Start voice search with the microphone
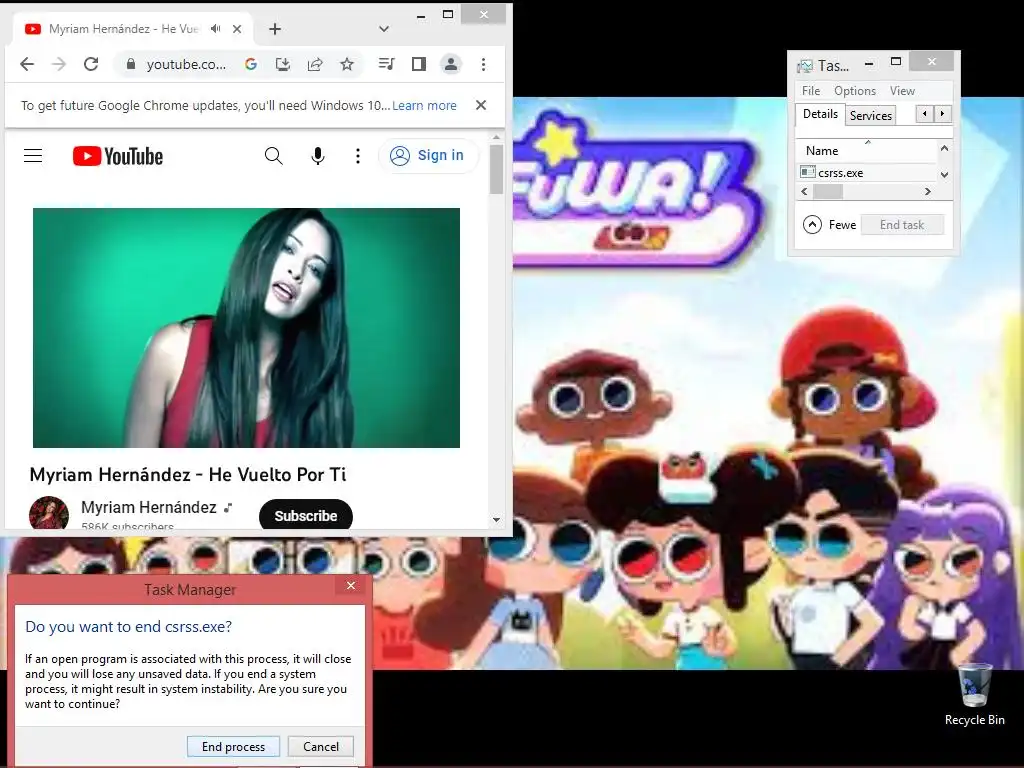1024x768 pixels. pyautogui.click(x=318, y=155)
